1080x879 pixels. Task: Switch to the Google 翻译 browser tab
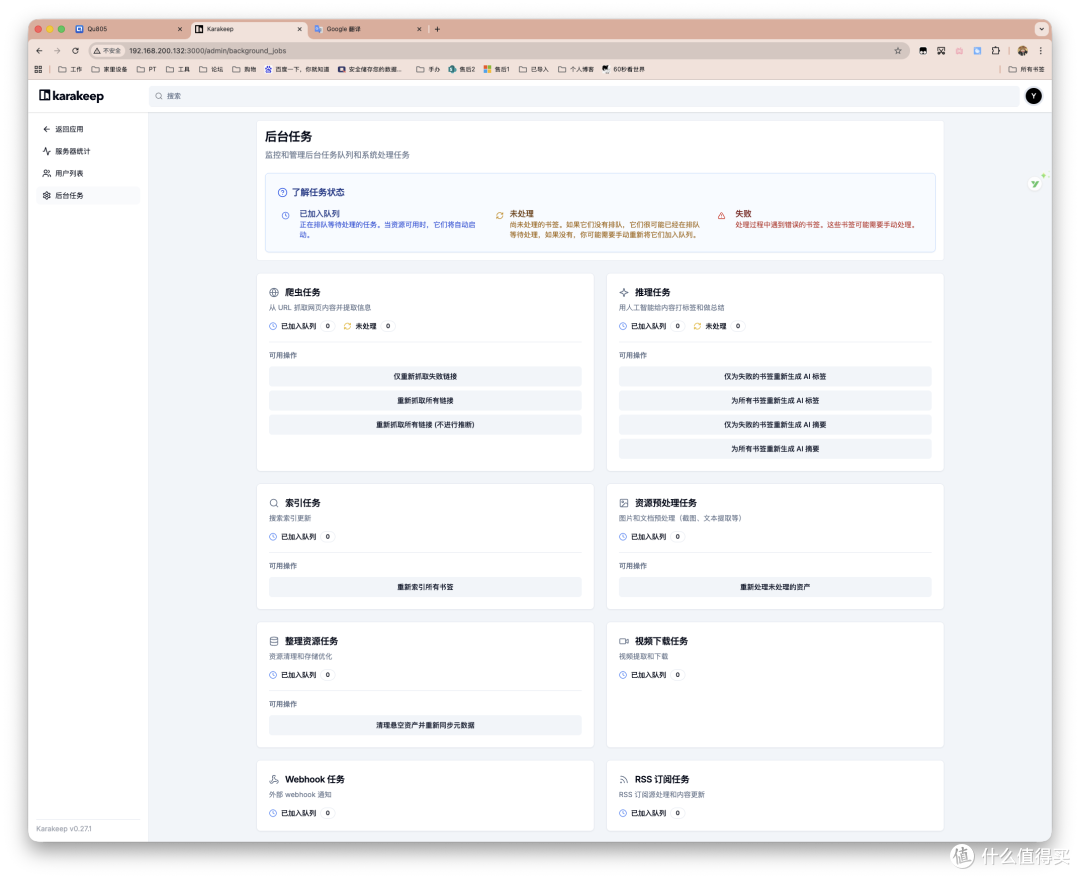(366, 29)
